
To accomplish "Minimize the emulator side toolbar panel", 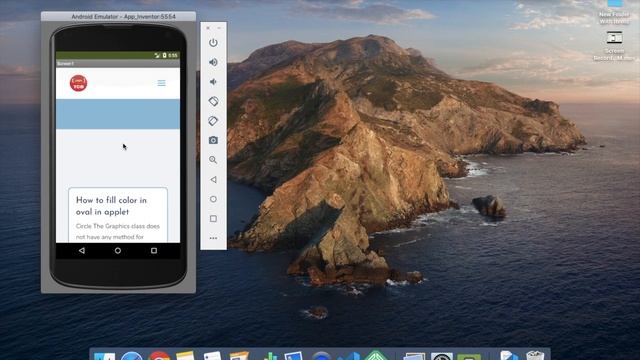I will pos(219,28).
